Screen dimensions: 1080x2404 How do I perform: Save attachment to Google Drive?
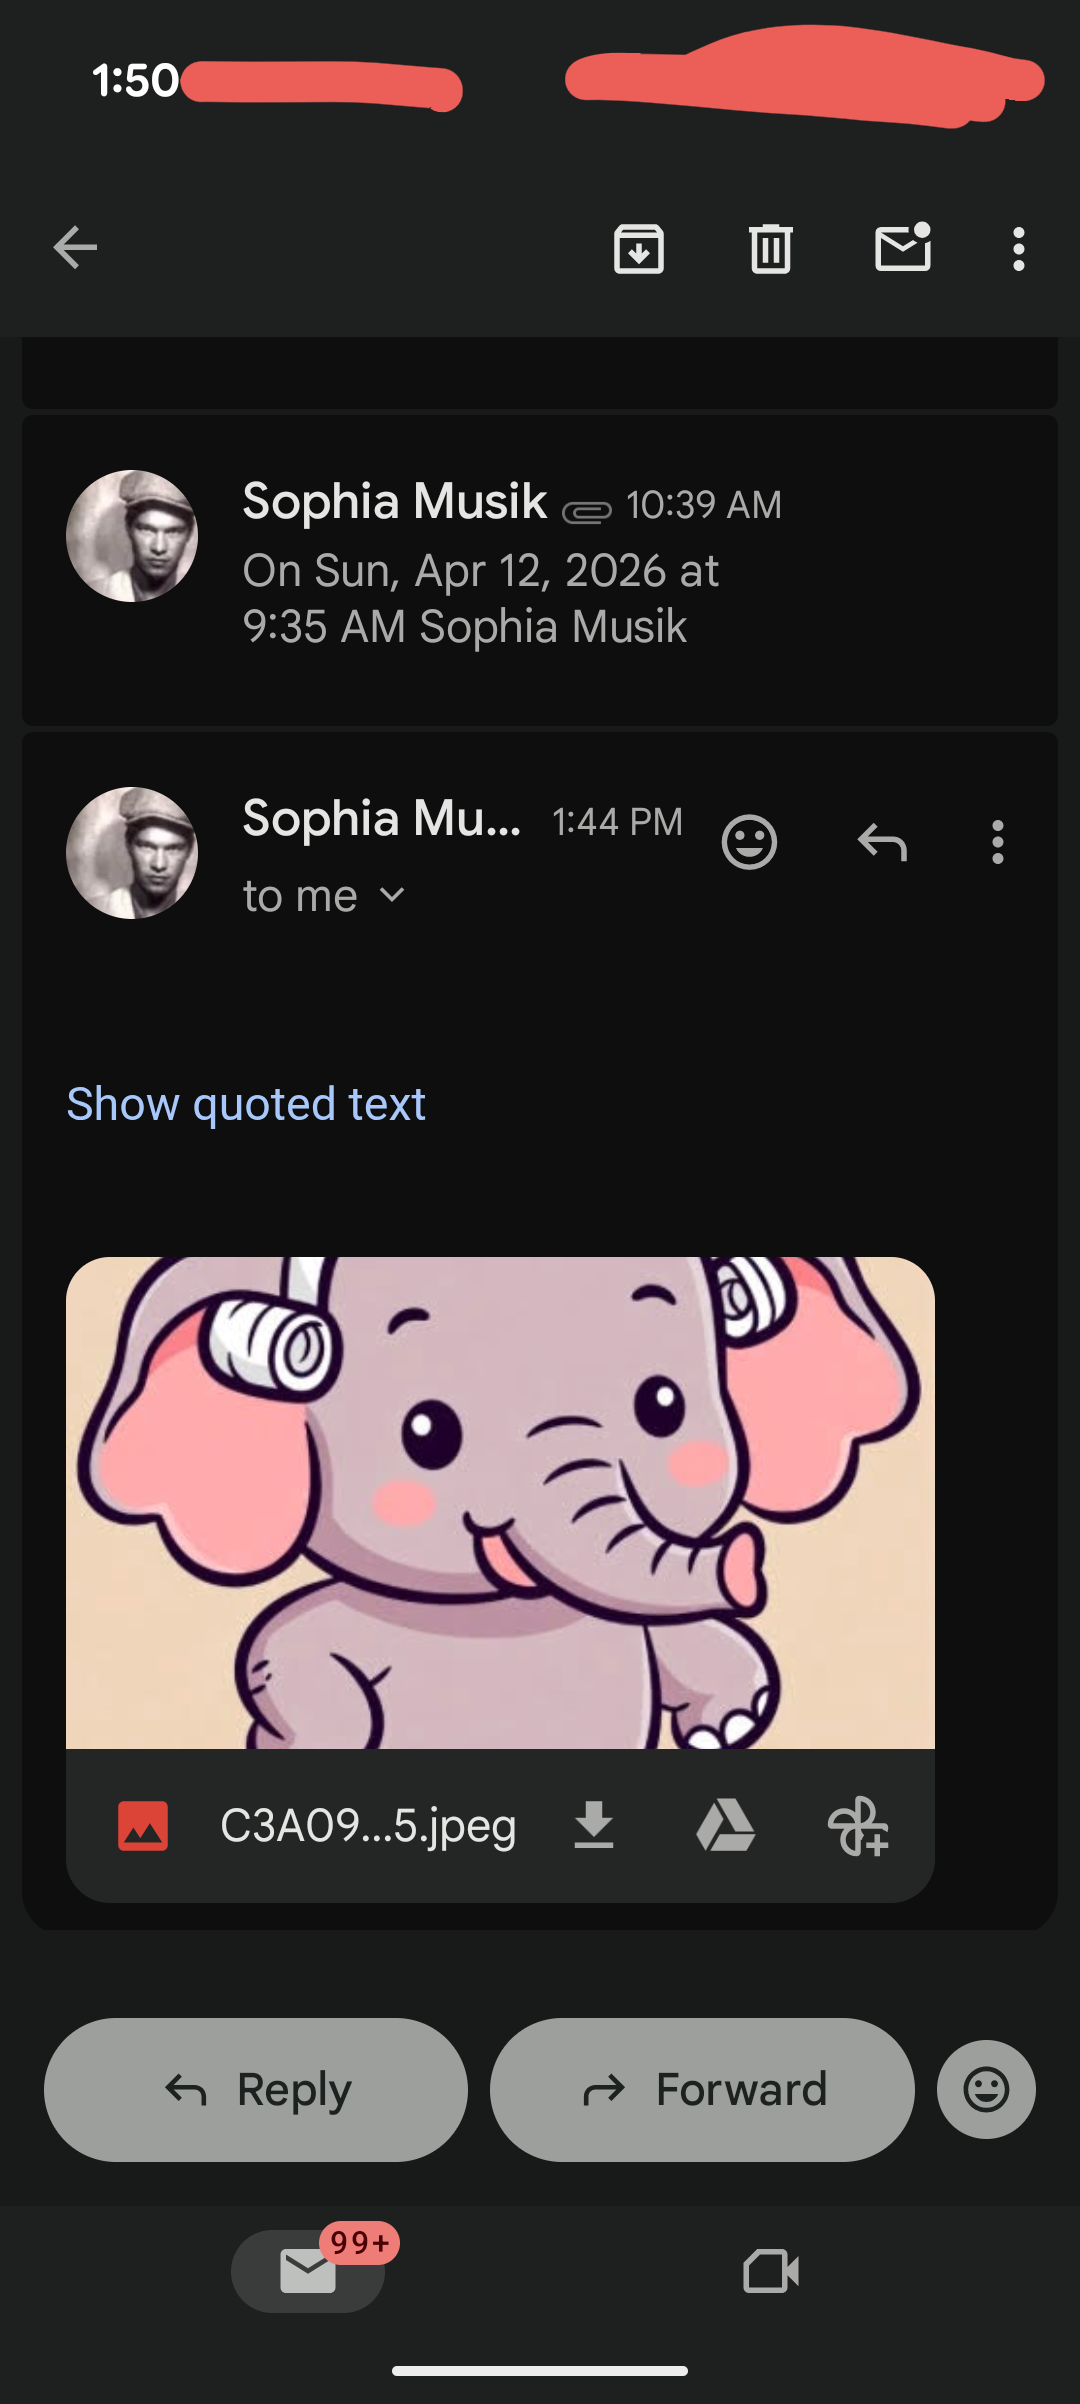coord(725,1826)
